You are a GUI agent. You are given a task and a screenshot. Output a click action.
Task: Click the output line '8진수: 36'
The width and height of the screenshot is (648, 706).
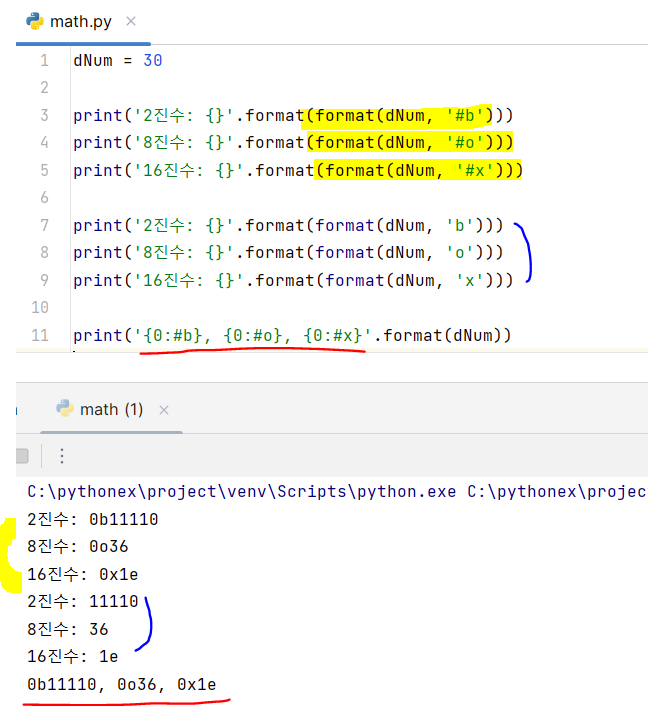(x=68, y=629)
